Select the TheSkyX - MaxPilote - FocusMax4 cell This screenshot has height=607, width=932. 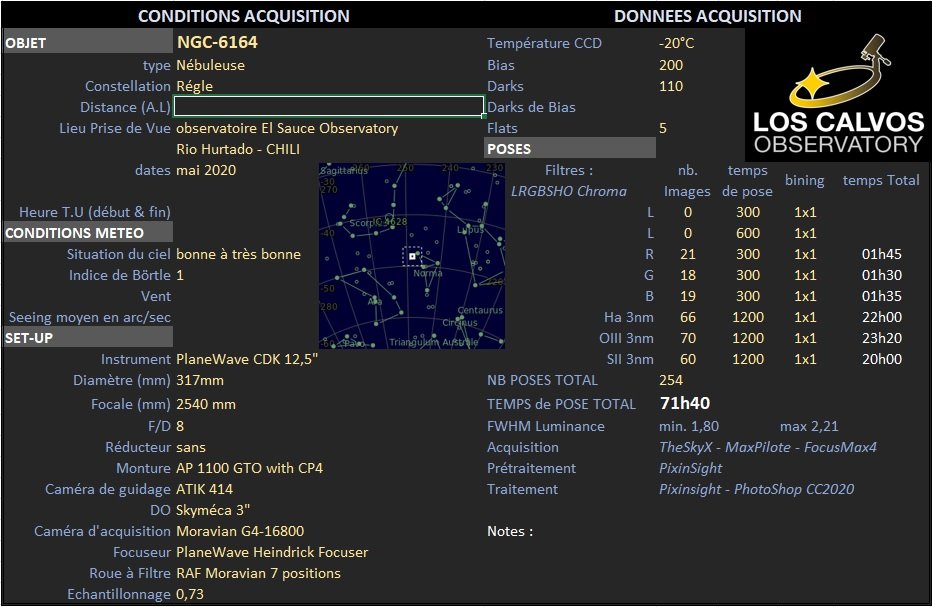tap(767, 447)
